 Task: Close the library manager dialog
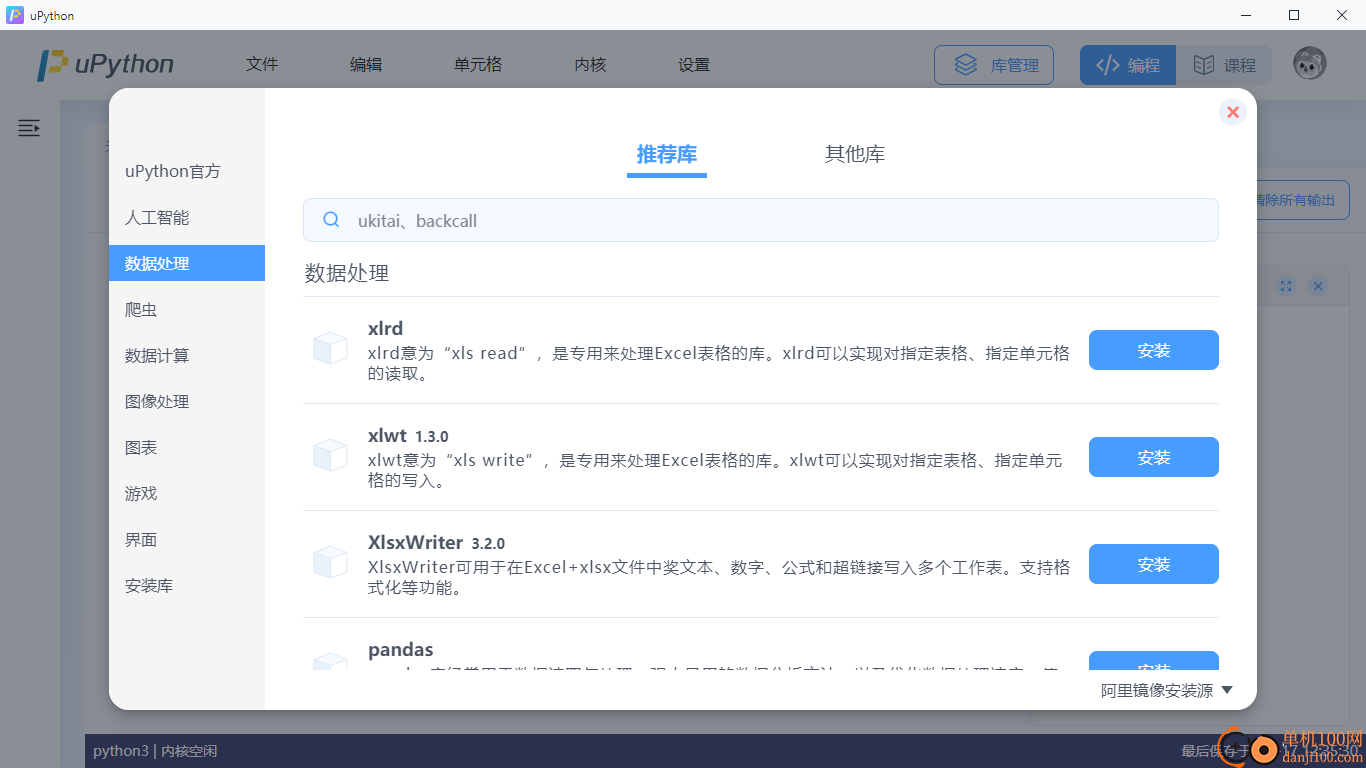(x=1233, y=112)
